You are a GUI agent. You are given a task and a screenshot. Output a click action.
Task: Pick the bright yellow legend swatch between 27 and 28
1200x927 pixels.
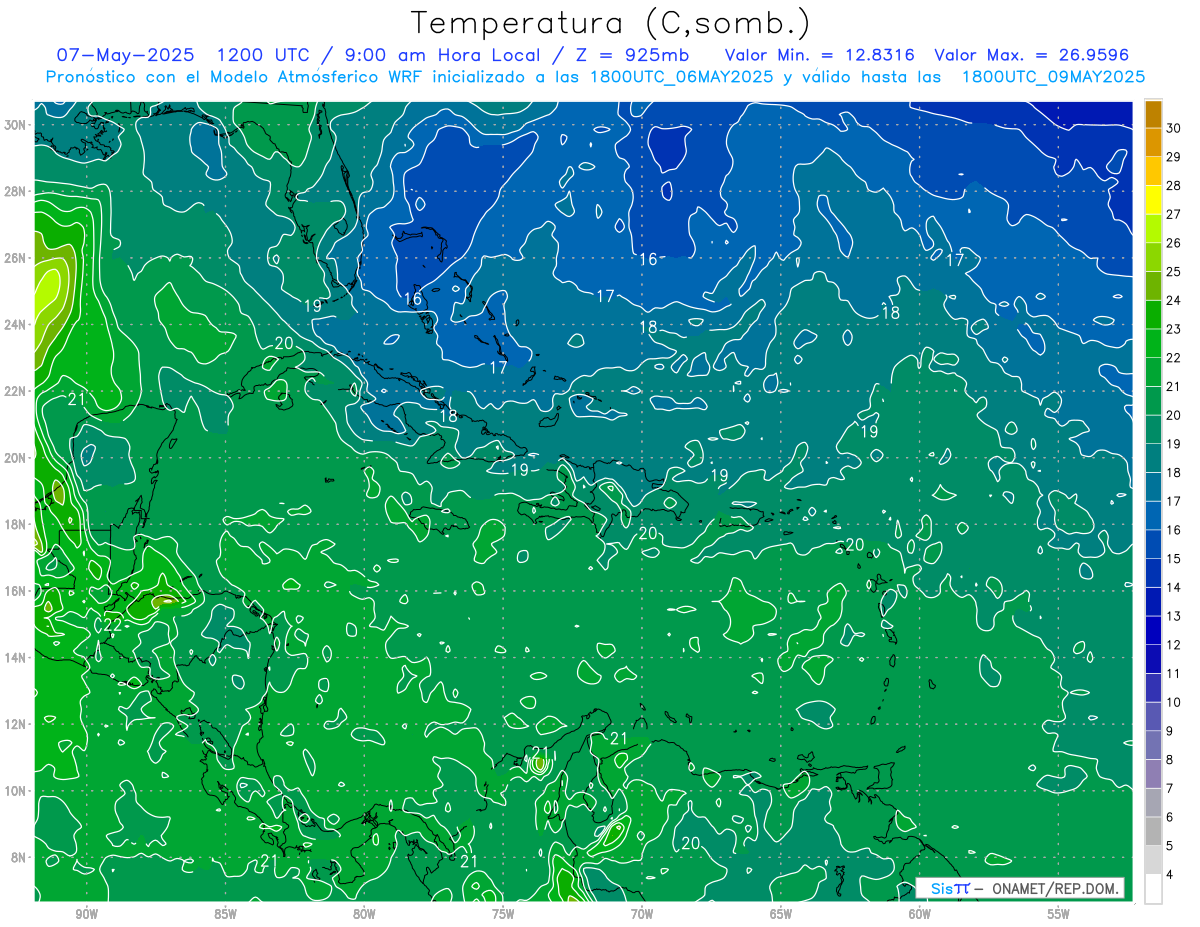click(x=1153, y=199)
